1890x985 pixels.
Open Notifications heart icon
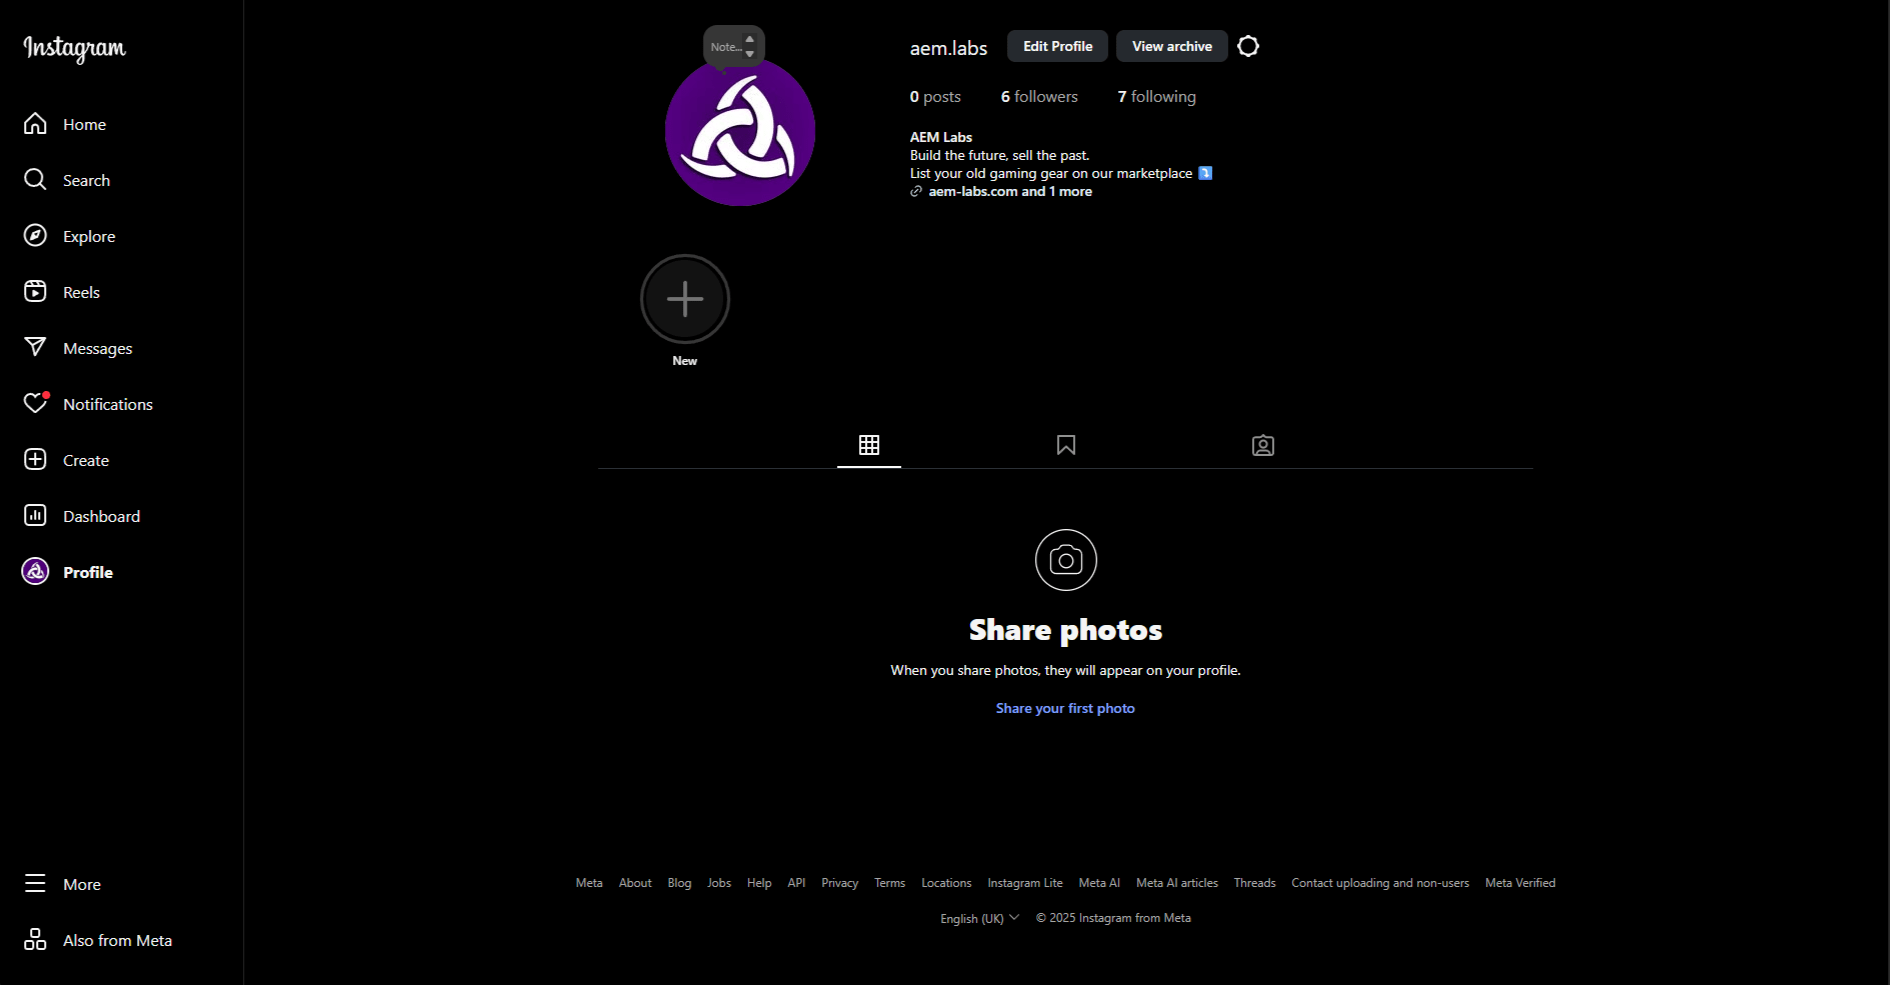pyautogui.click(x=35, y=404)
